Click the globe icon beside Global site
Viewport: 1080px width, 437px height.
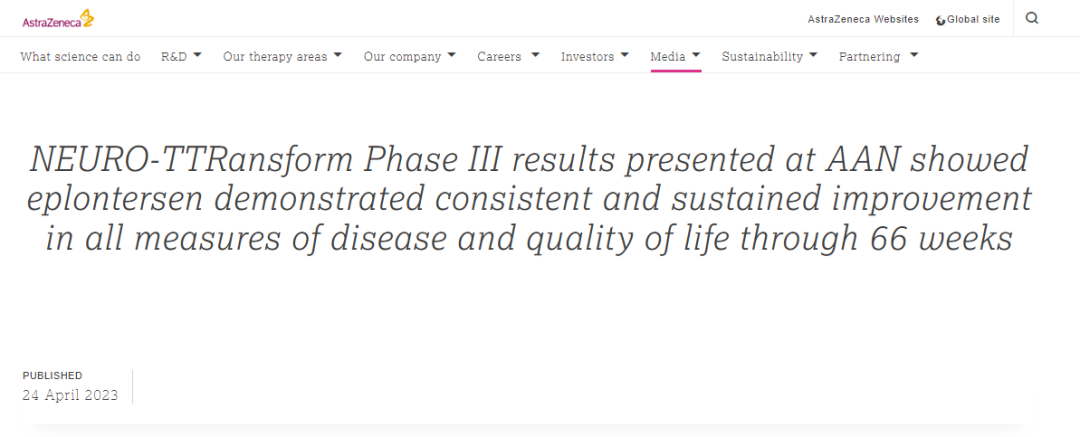point(940,20)
